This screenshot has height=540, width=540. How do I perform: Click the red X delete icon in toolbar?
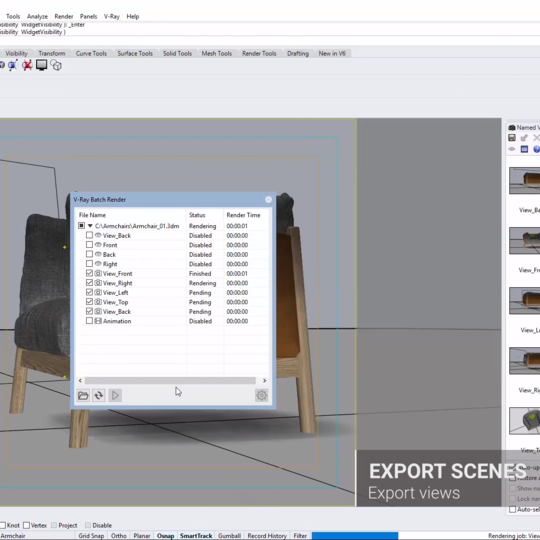click(x=27, y=65)
